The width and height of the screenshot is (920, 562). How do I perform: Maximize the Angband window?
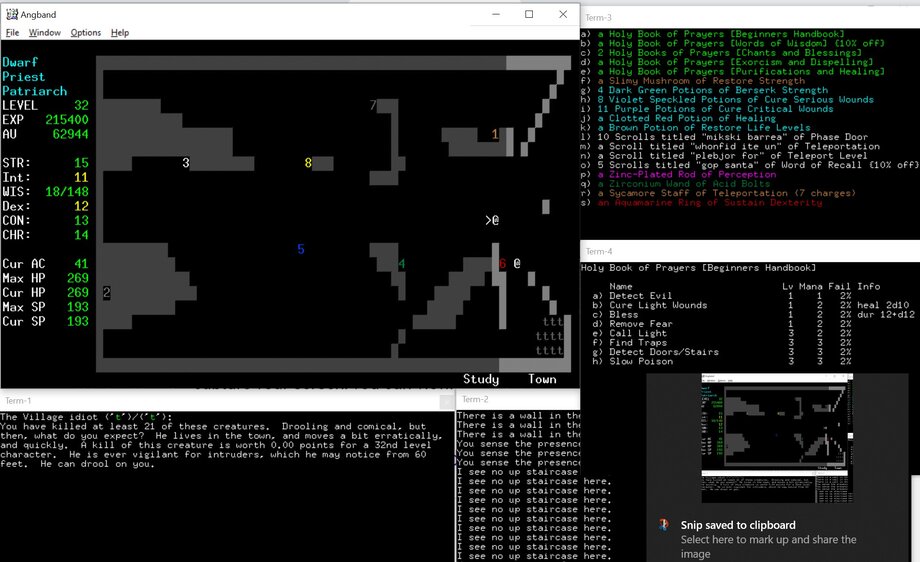point(529,14)
